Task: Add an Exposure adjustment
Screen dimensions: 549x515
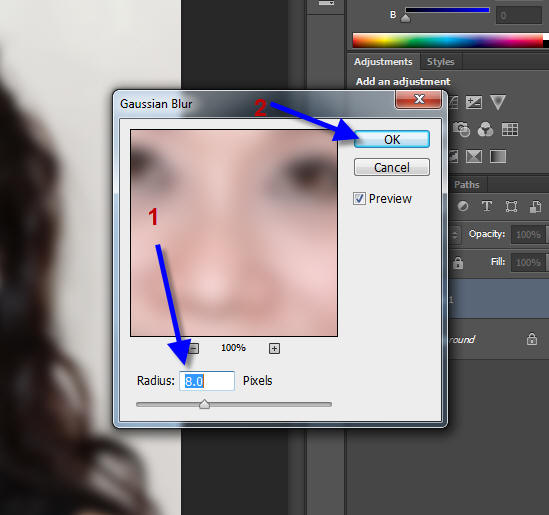Action: coord(474,103)
